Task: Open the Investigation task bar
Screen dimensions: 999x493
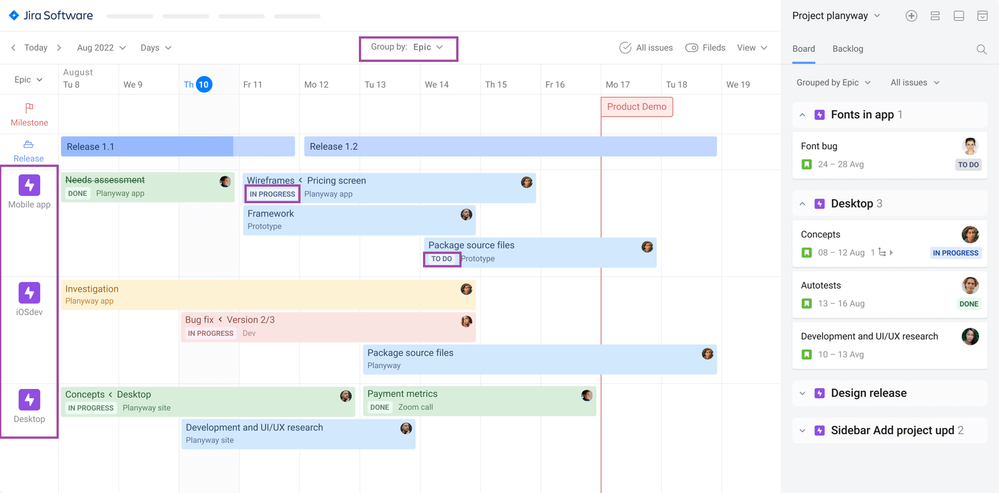Action: (268, 295)
